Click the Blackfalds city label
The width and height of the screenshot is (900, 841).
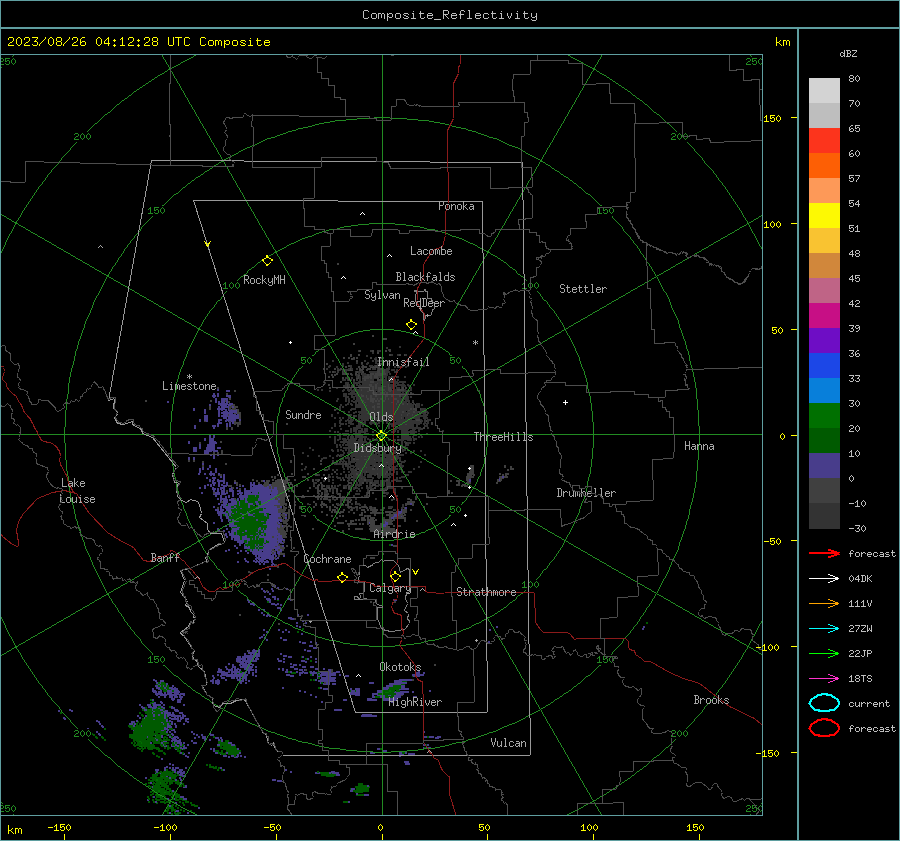(x=425, y=277)
